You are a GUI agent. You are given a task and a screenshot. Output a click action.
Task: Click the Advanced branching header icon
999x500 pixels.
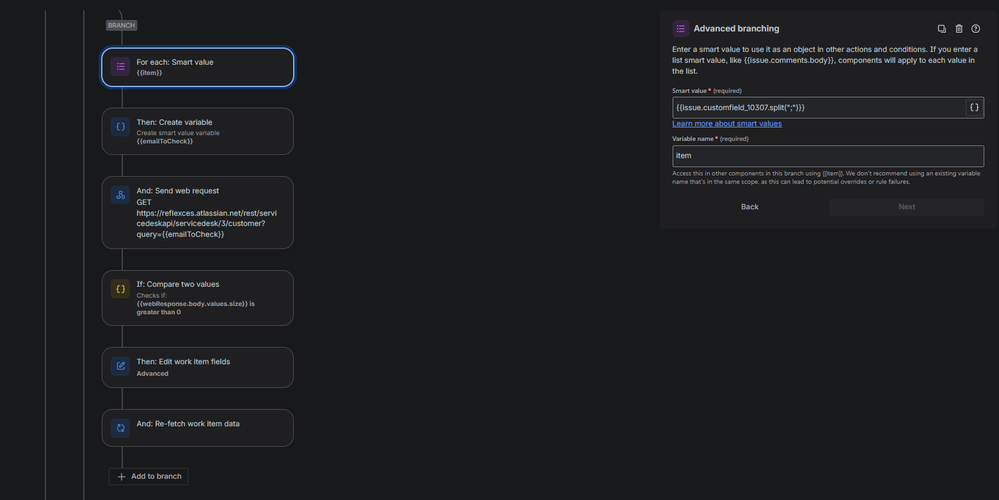pos(680,29)
